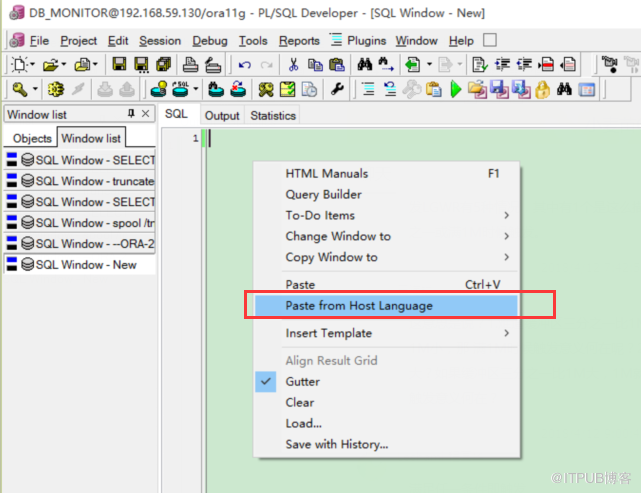Screen dimensions: 641x493
Task: Click the single floppy Save icon
Action: pyautogui.click(x=119, y=64)
